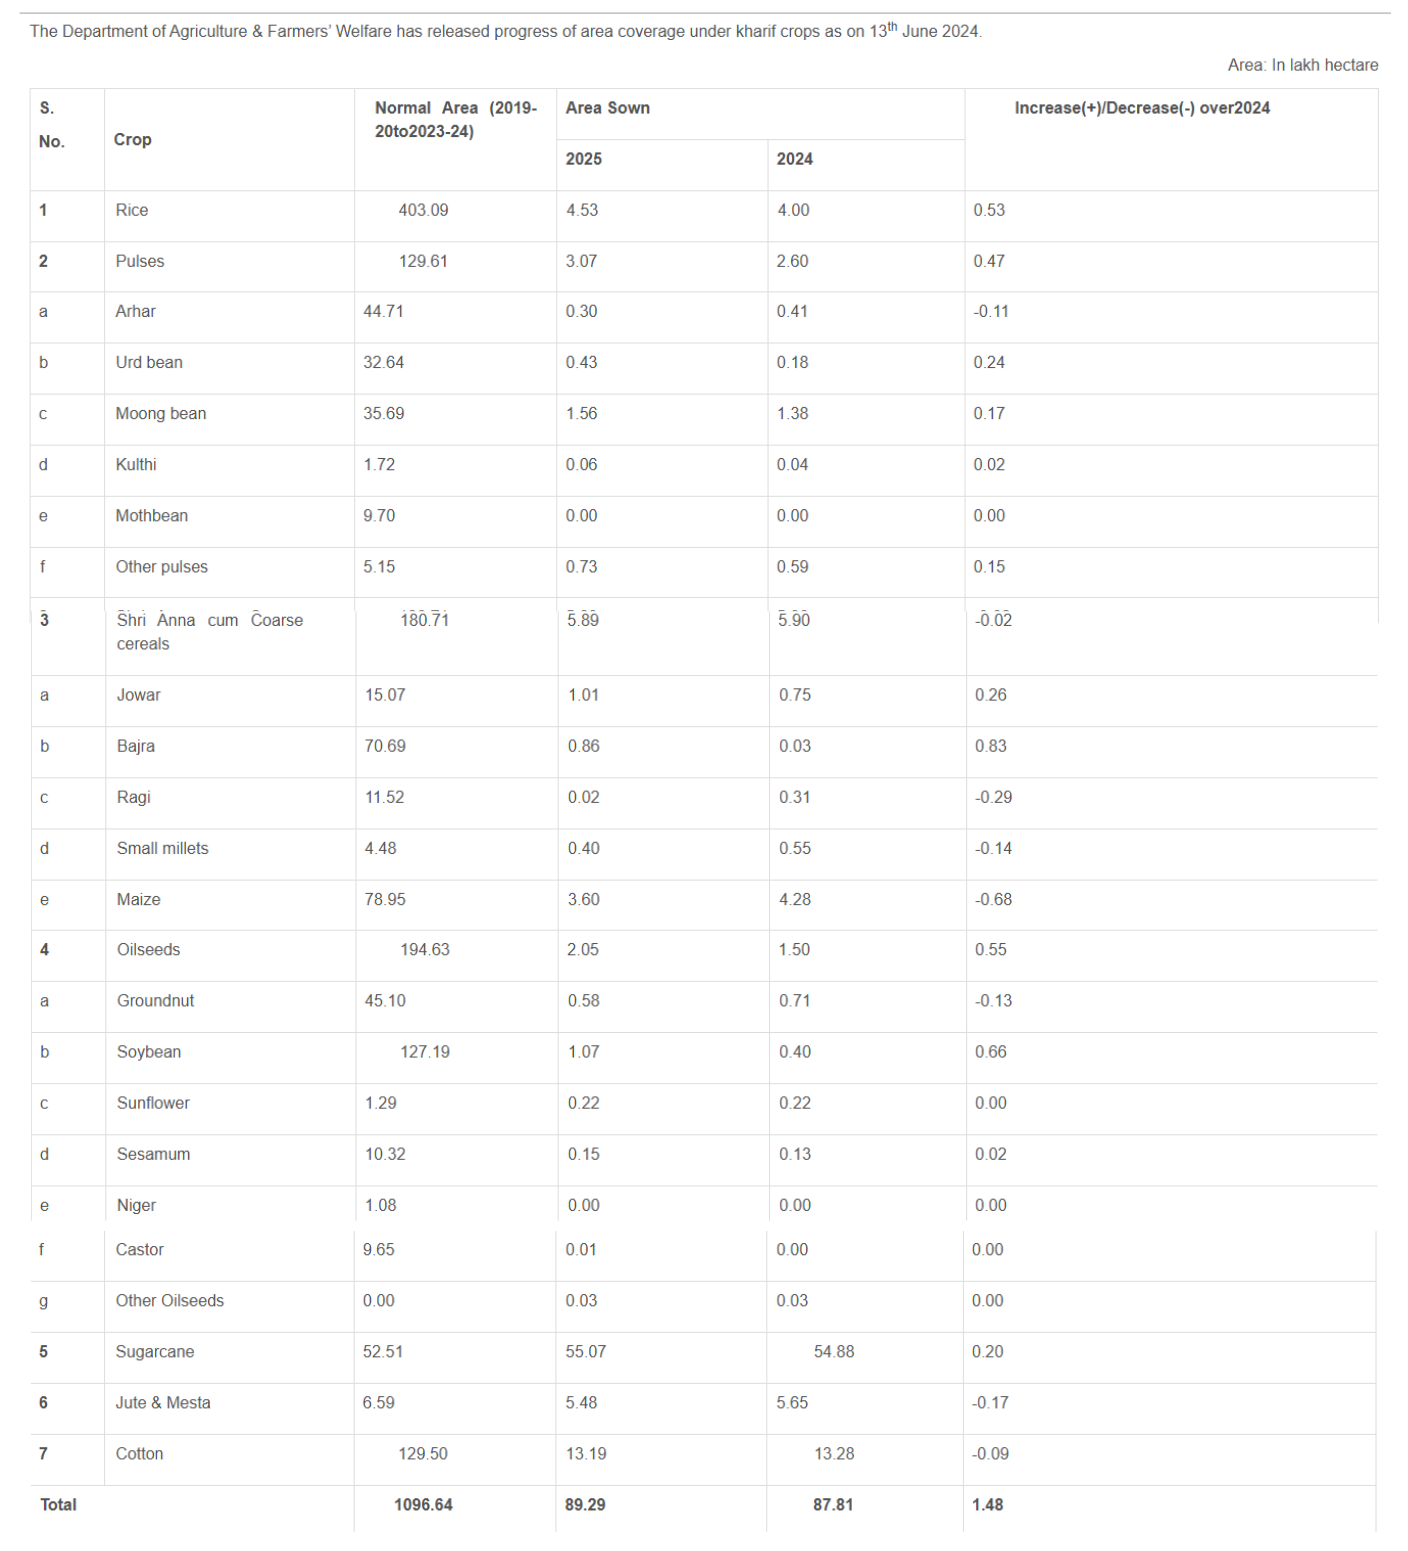Click the Area Sown header

(x=608, y=108)
